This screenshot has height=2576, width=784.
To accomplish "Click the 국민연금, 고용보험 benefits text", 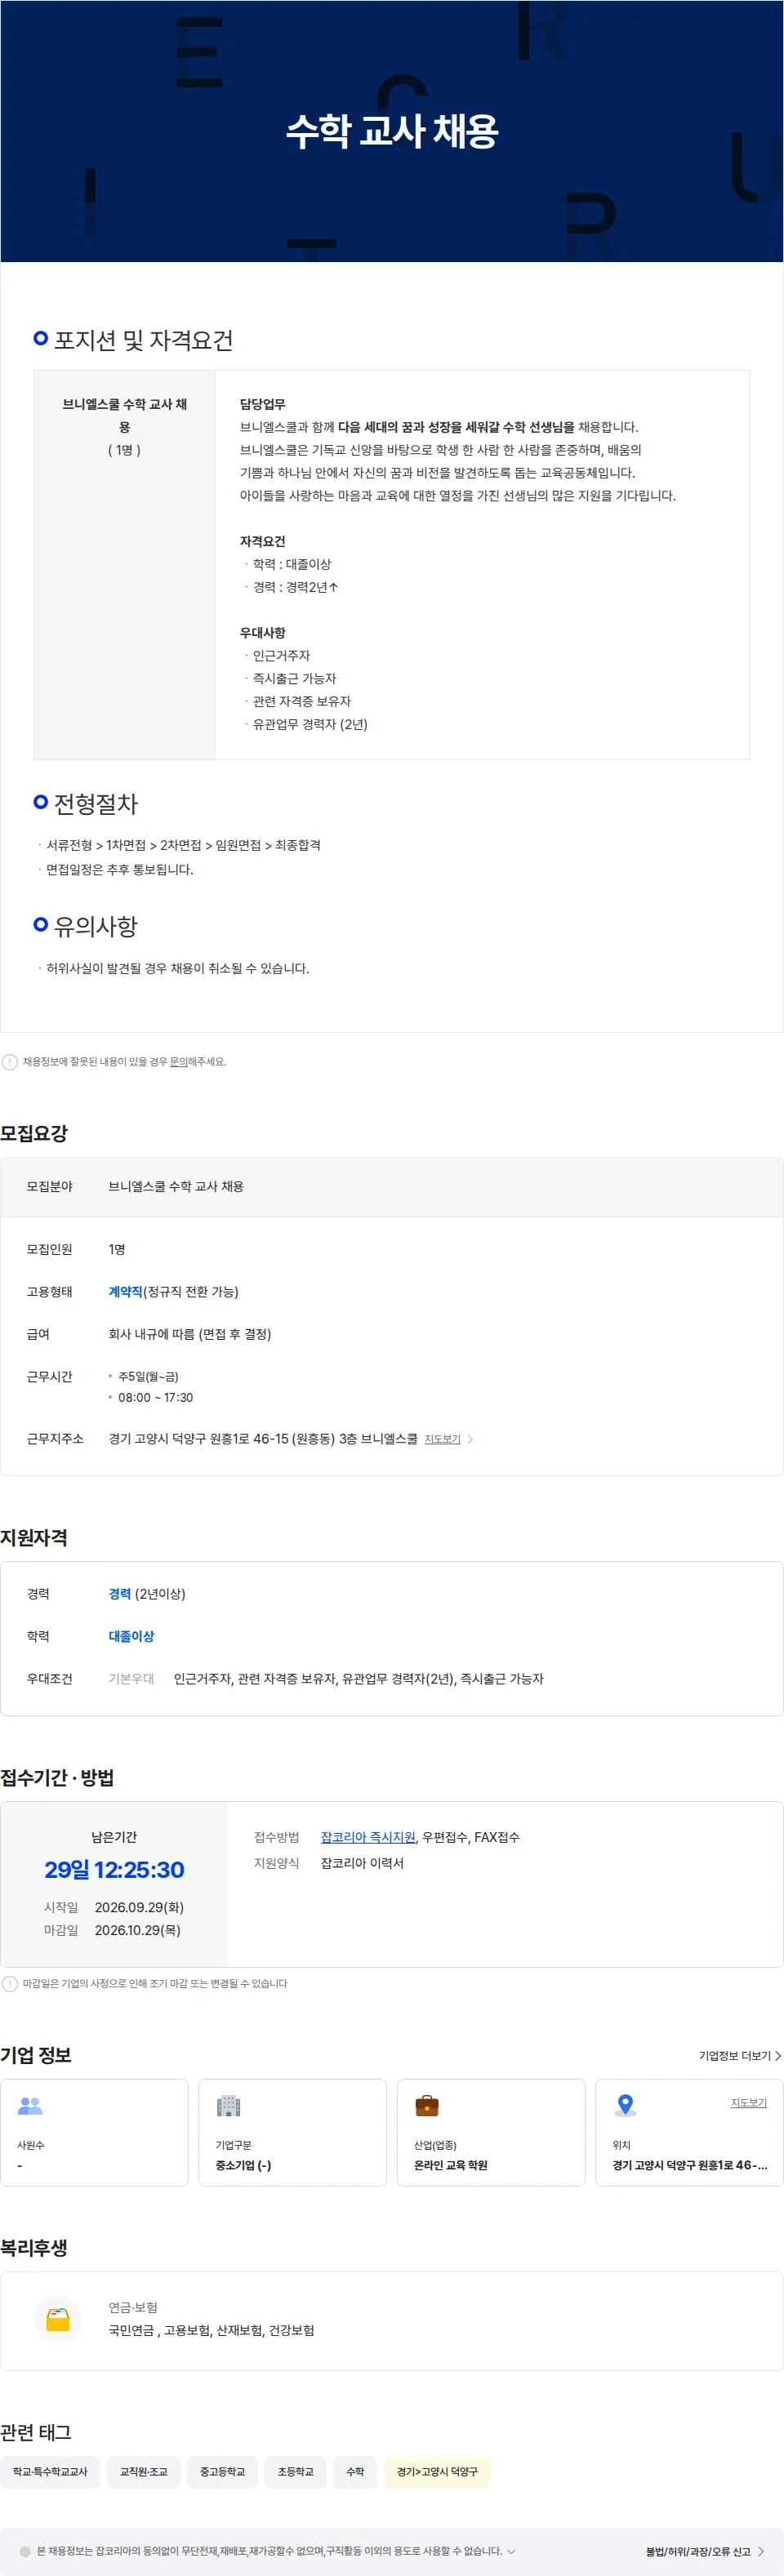I will point(211,2330).
